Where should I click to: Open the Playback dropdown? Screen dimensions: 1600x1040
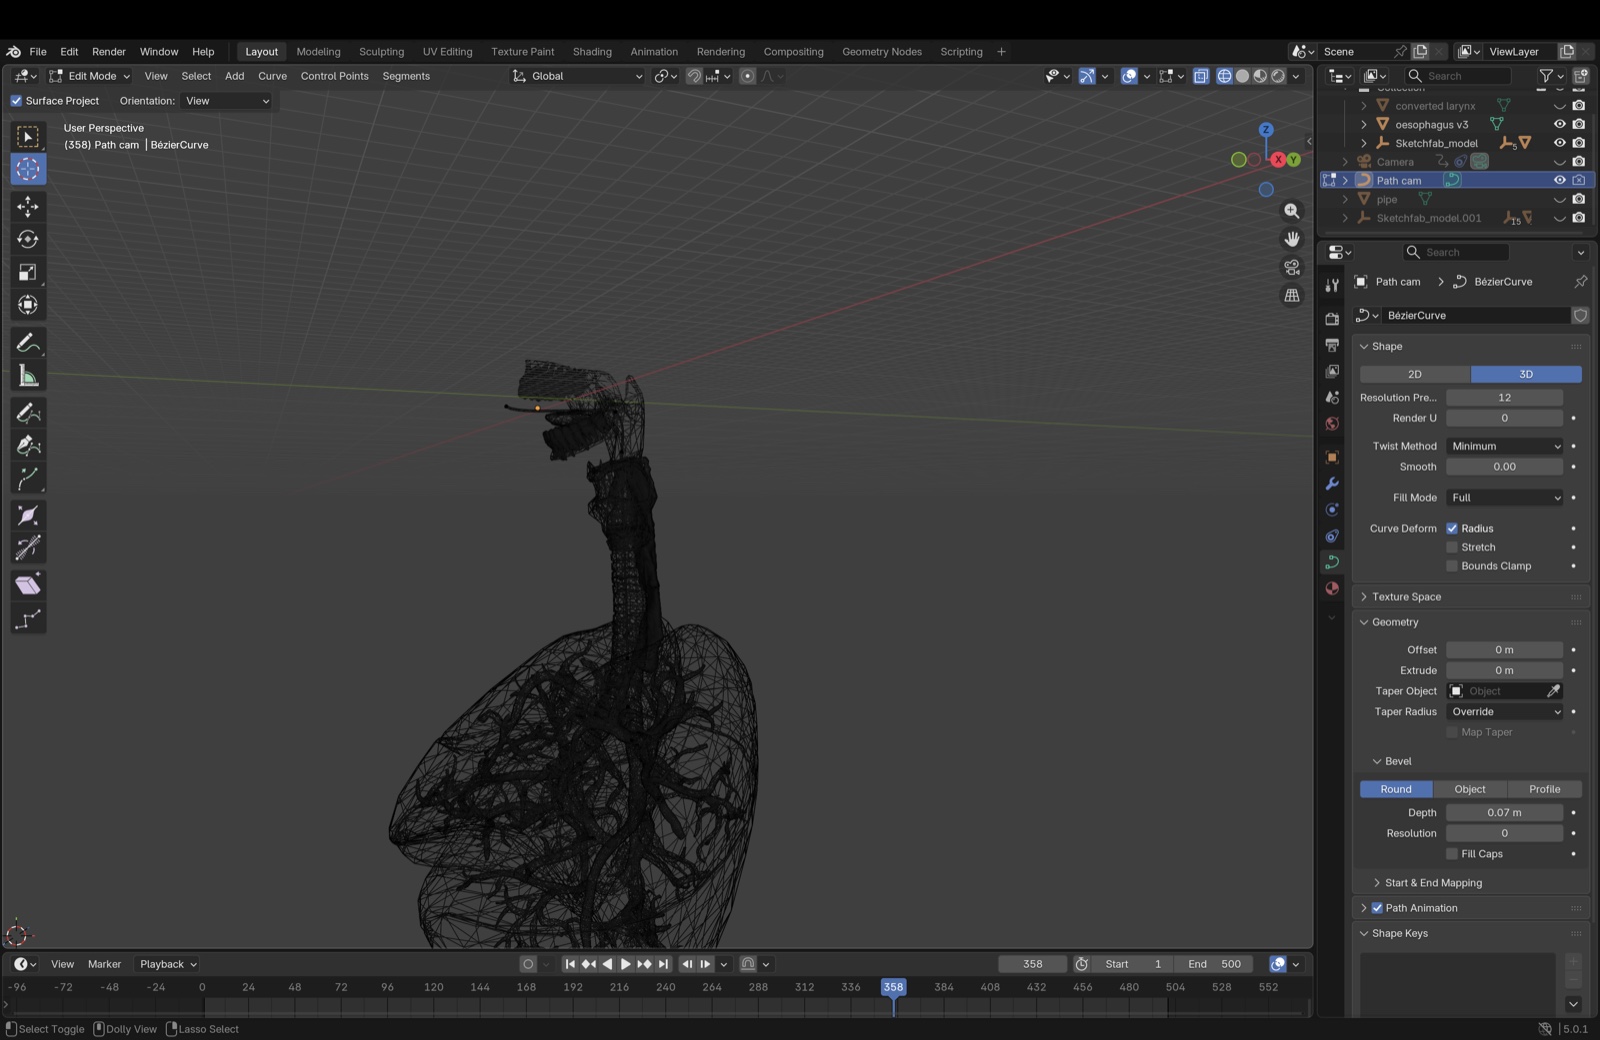168,964
